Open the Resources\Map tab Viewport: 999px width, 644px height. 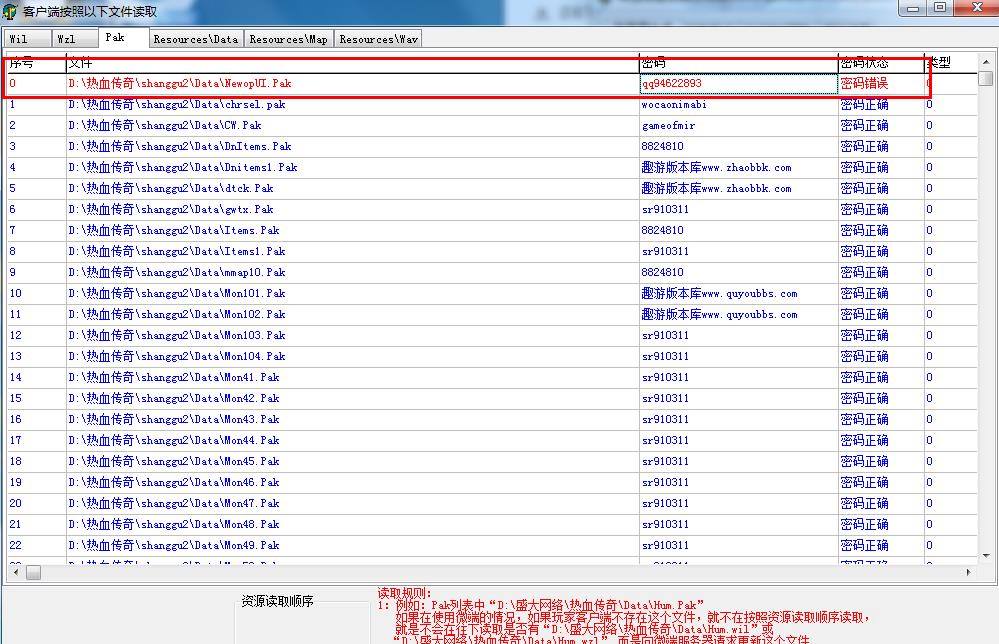288,39
